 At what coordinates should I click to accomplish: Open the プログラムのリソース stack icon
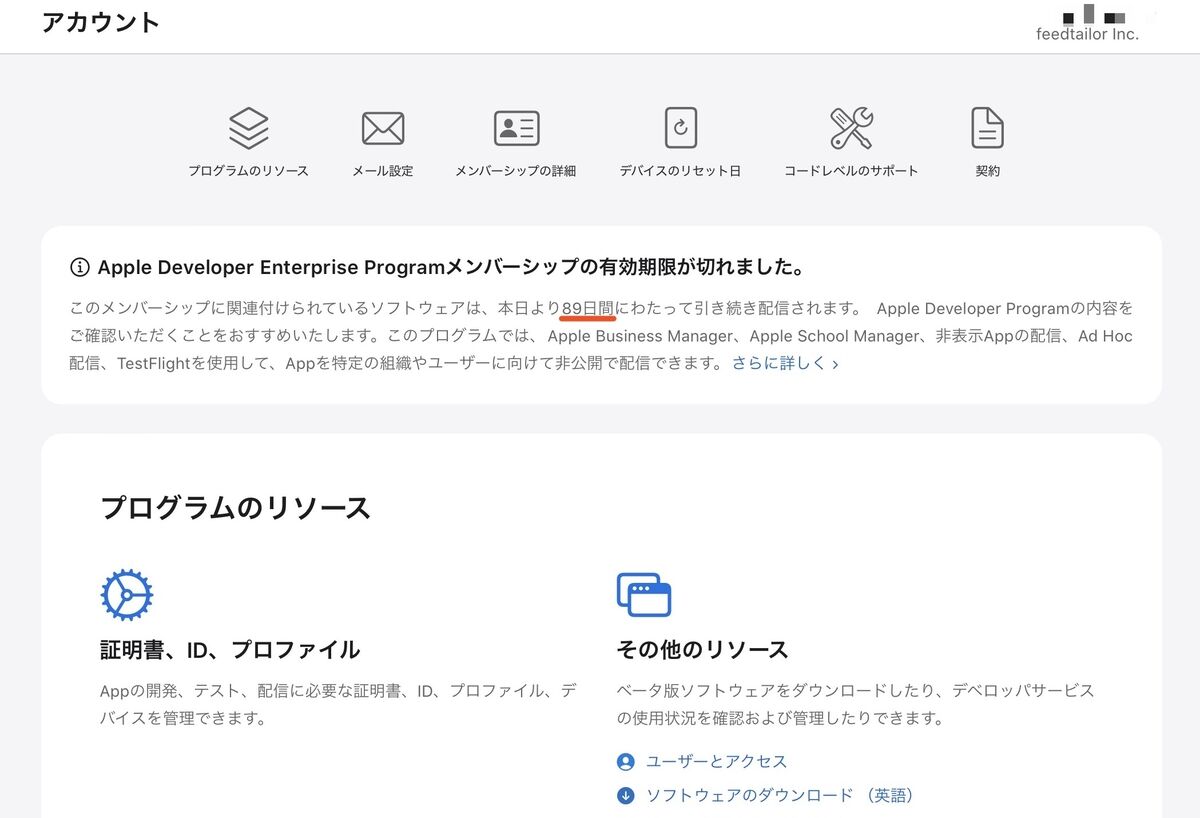[249, 128]
